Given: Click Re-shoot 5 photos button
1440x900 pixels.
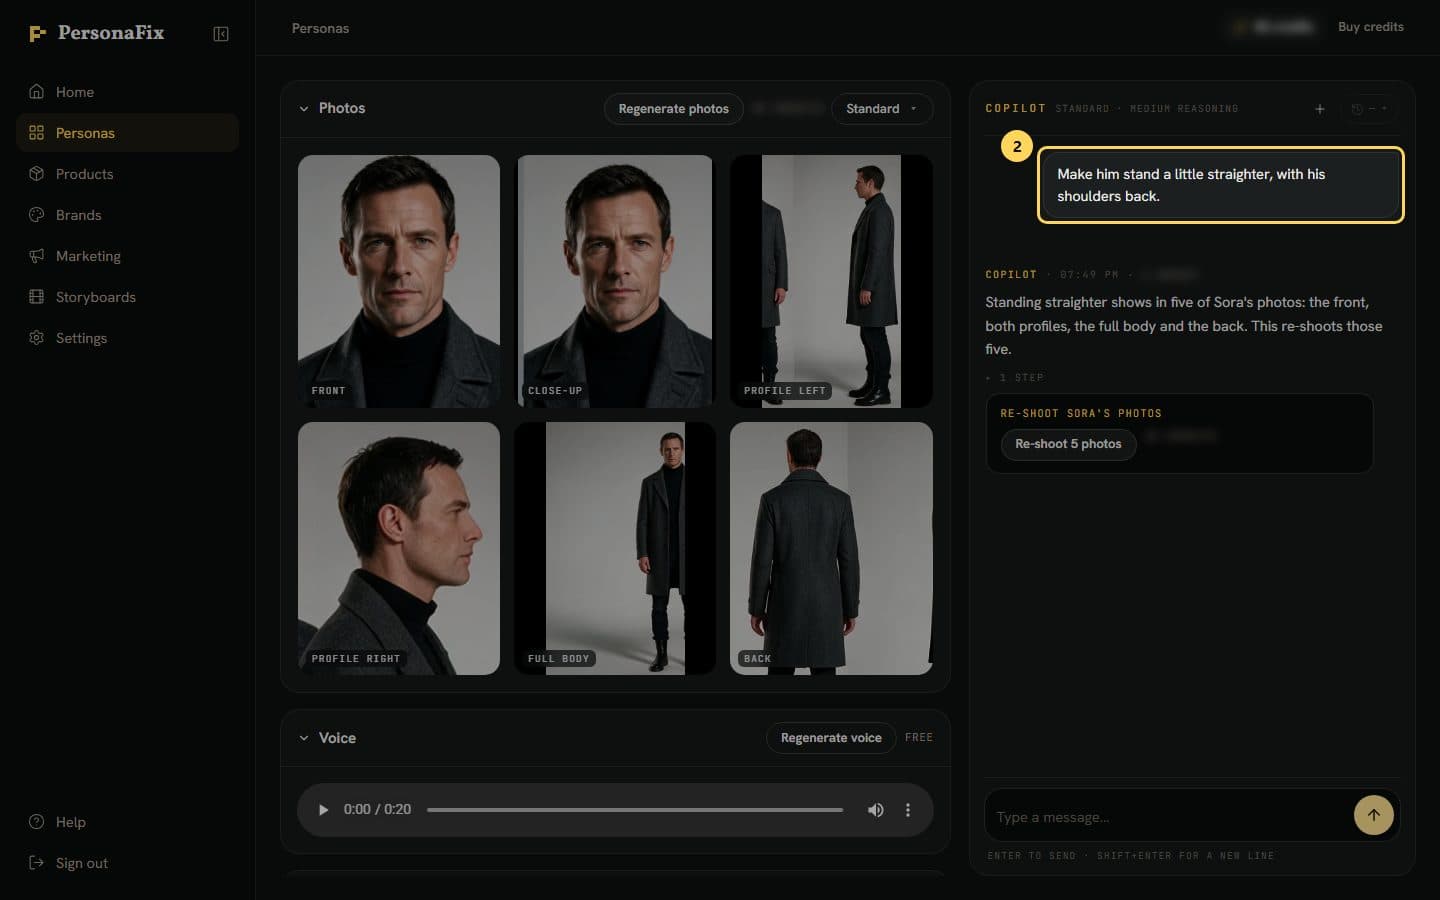Looking at the screenshot, I should click(x=1068, y=444).
